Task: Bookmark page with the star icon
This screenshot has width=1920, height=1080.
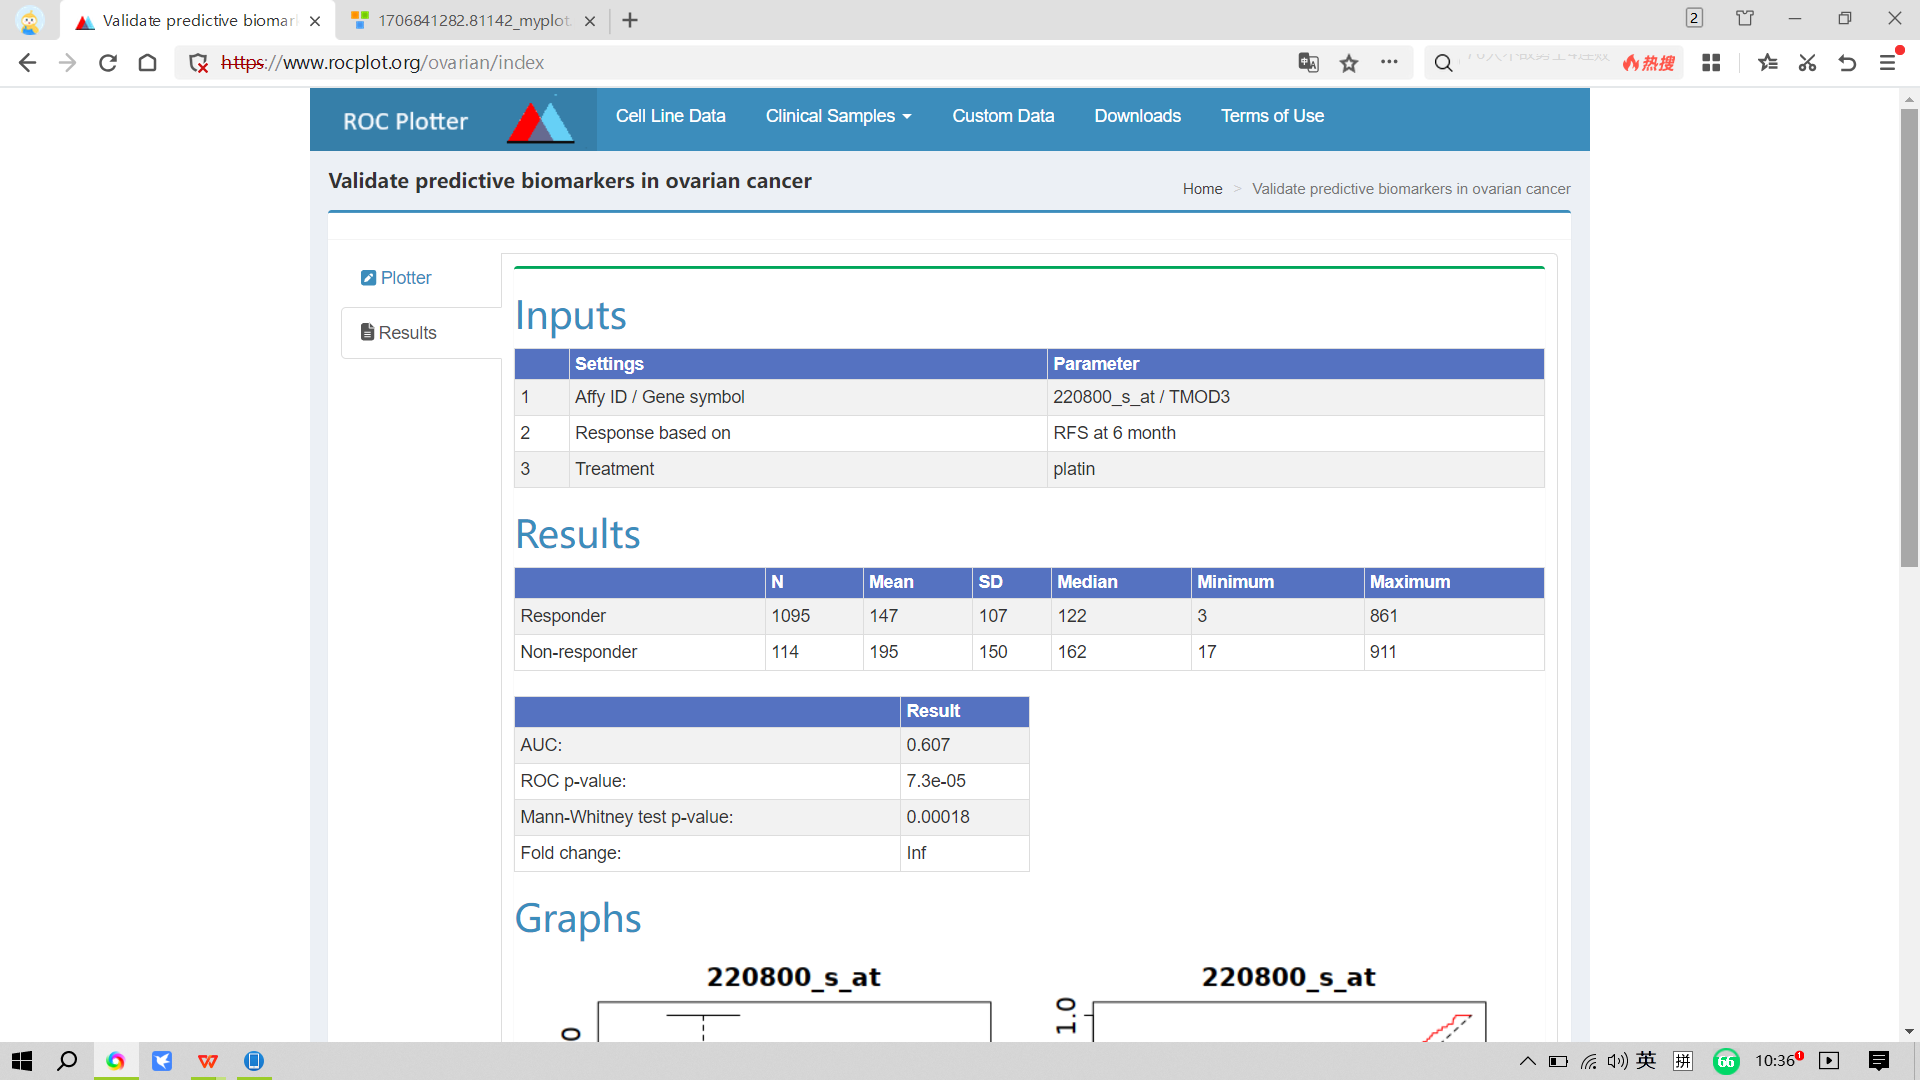Action: (x=1349, y=63)
